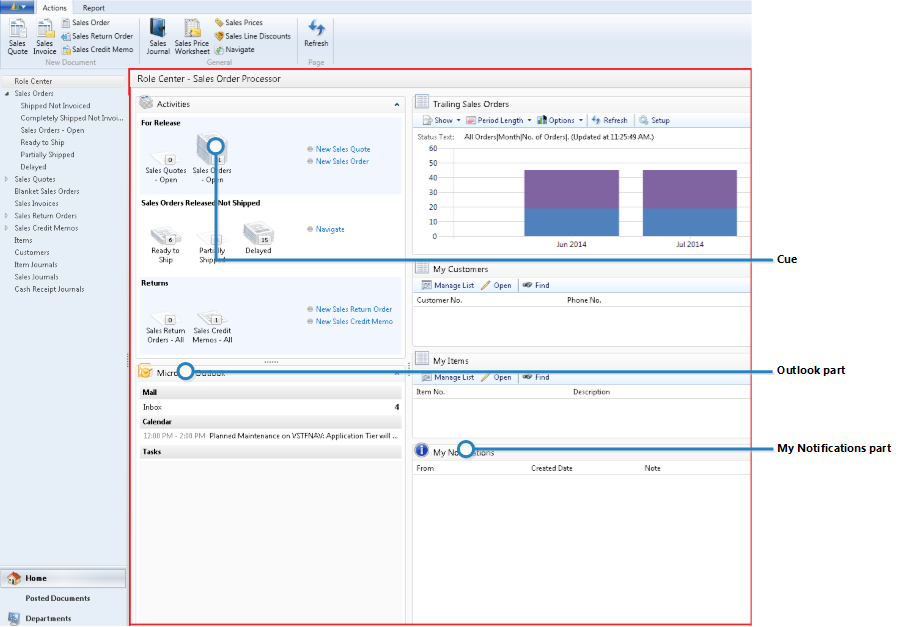898x627 pixels.
Task: Open the Sales Orders - Open cue tile
Action: [x=213, y=163]
